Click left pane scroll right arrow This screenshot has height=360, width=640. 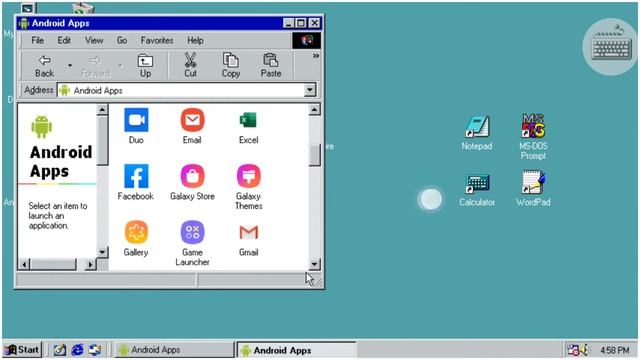91,264
